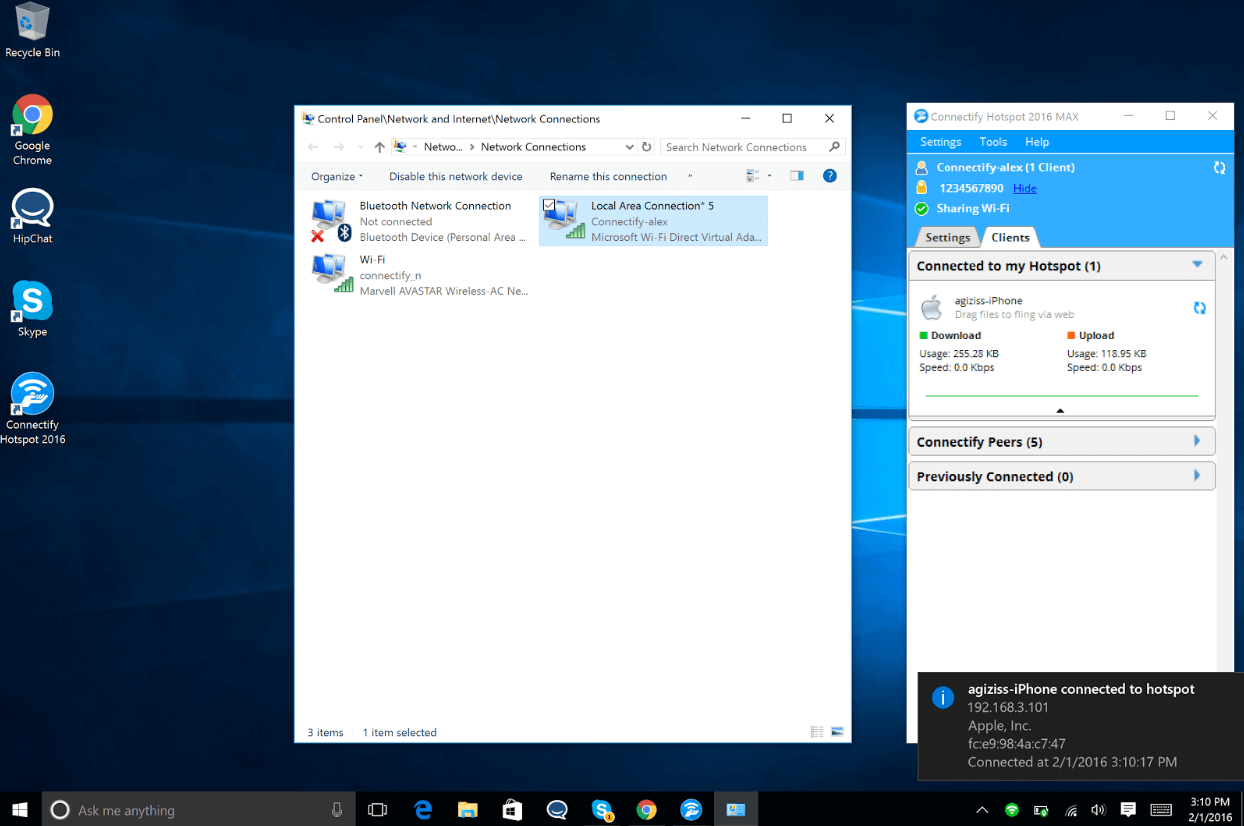Select the Connectify Hotspot 2016 desktop shortcut
Image resolution: width=1244 pixels, height=826 pixels.
pos(32,409)
